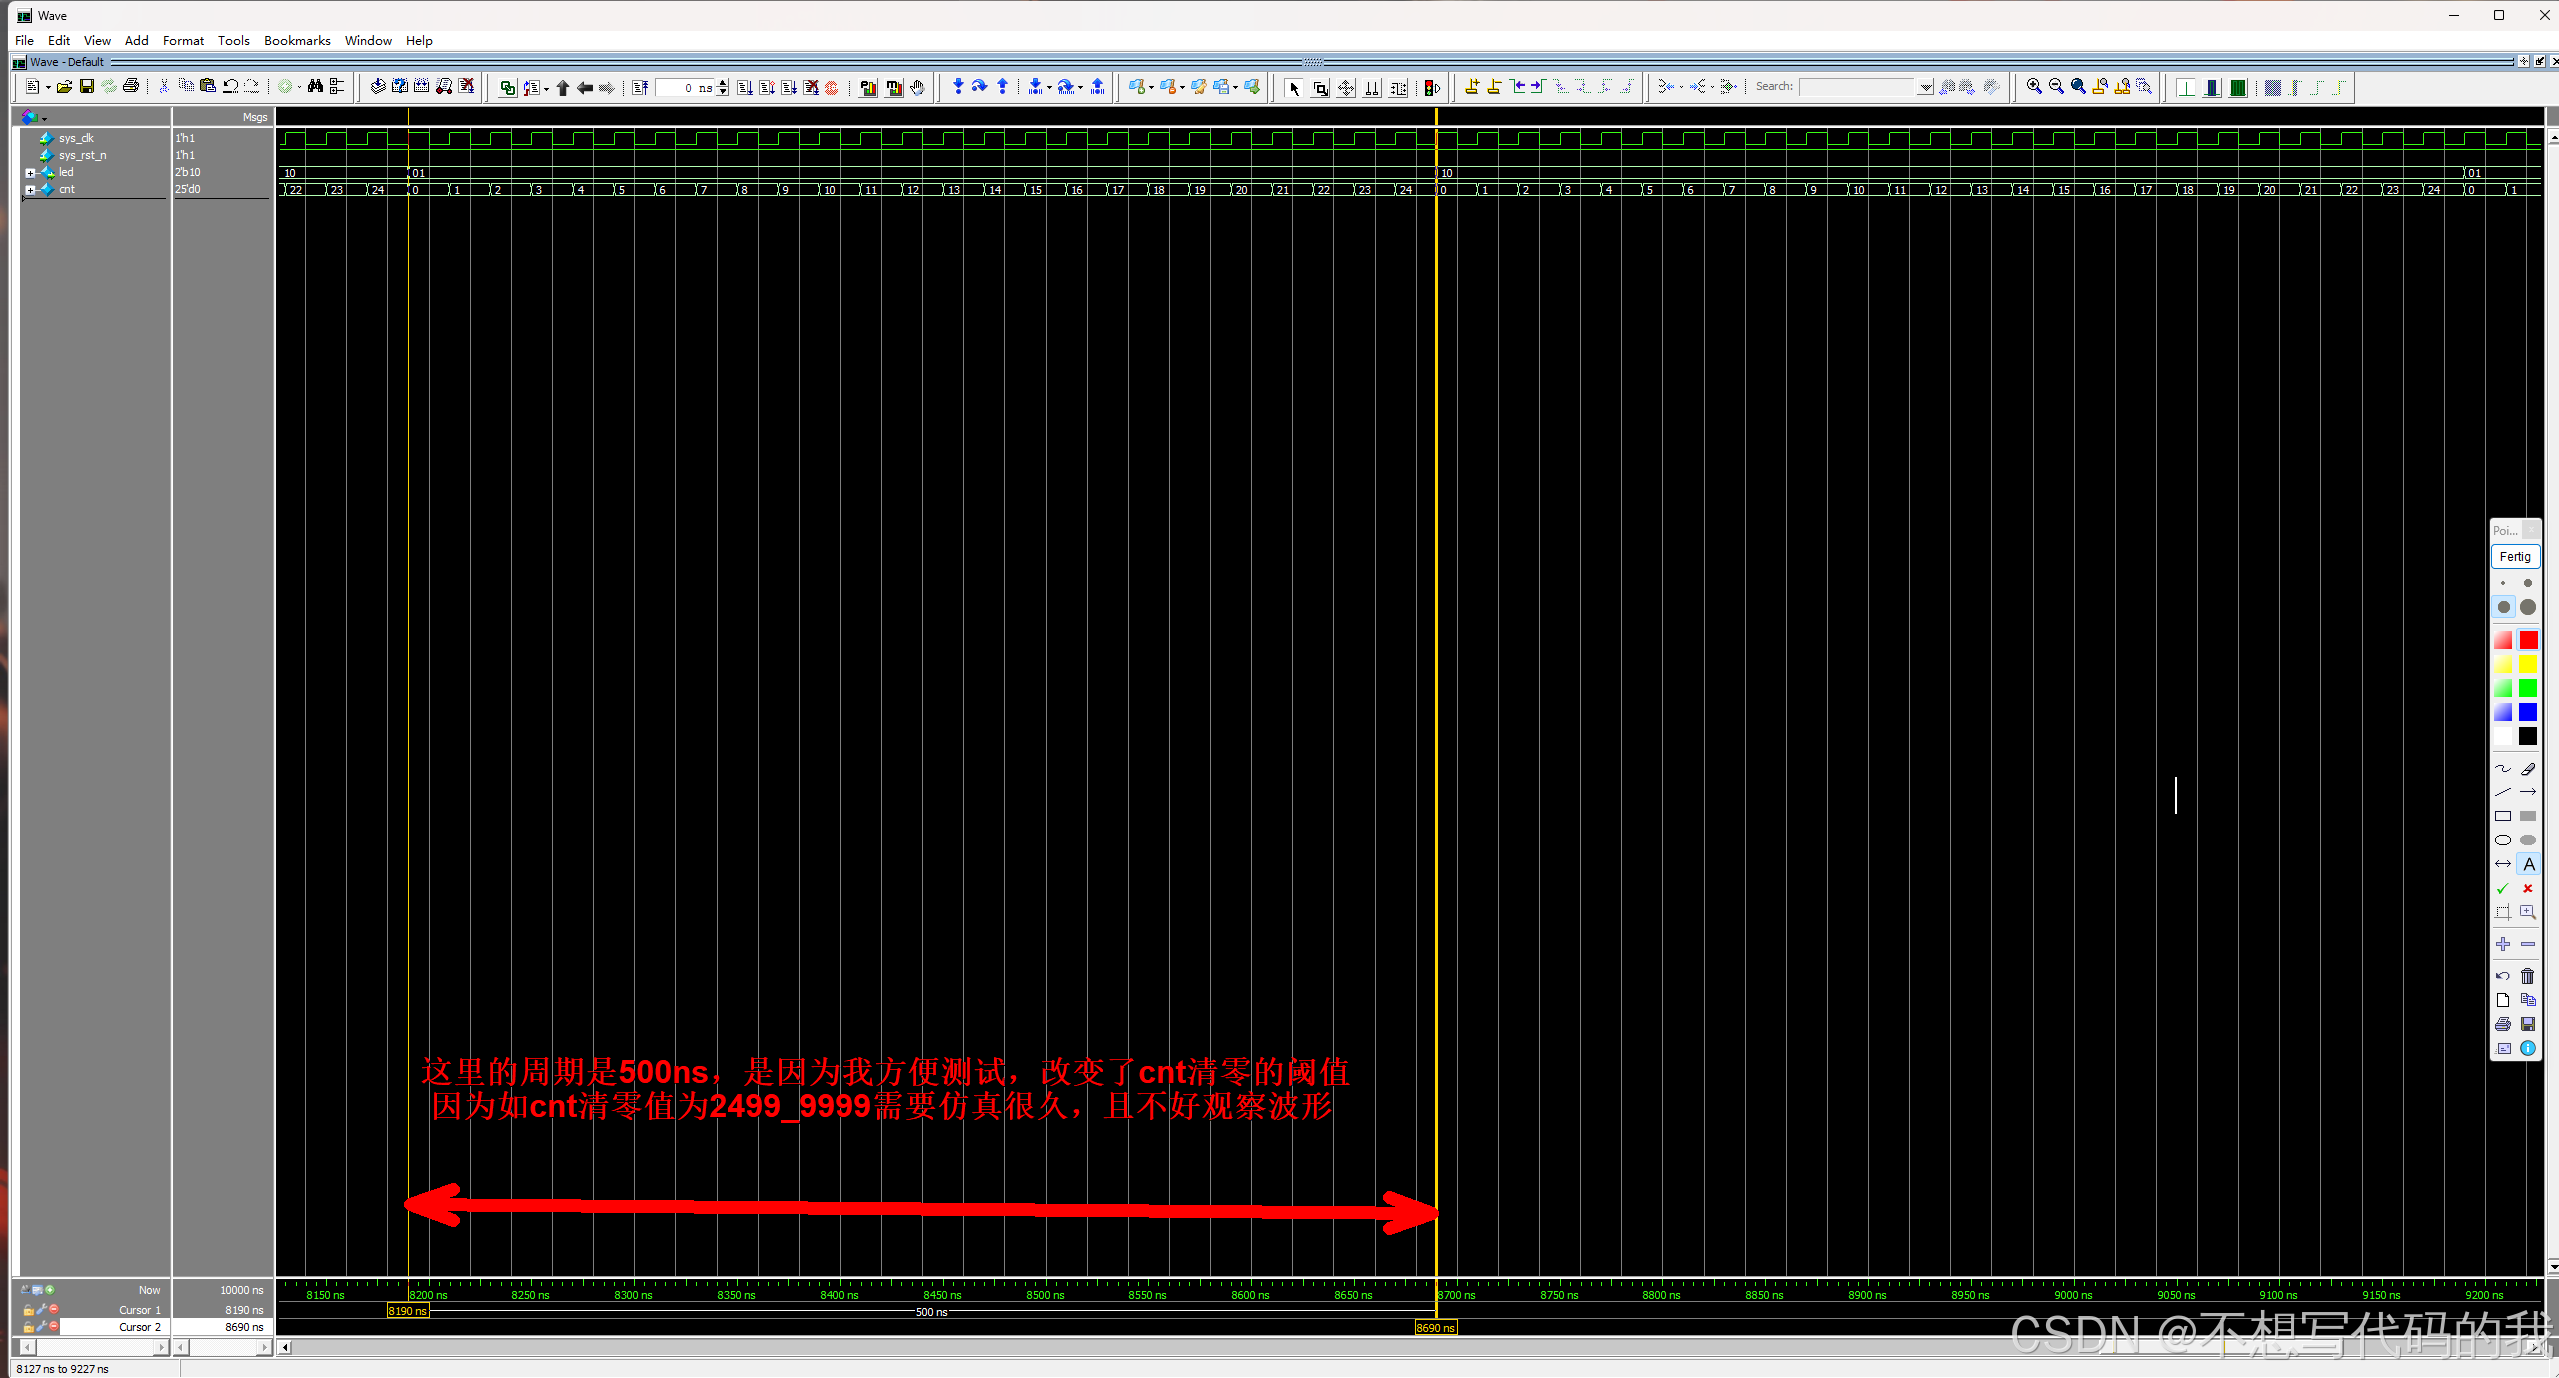This screenshot has height=1378, width=2559.
Task: Click the Delete Cursor icon
Action: (1494, 87)
